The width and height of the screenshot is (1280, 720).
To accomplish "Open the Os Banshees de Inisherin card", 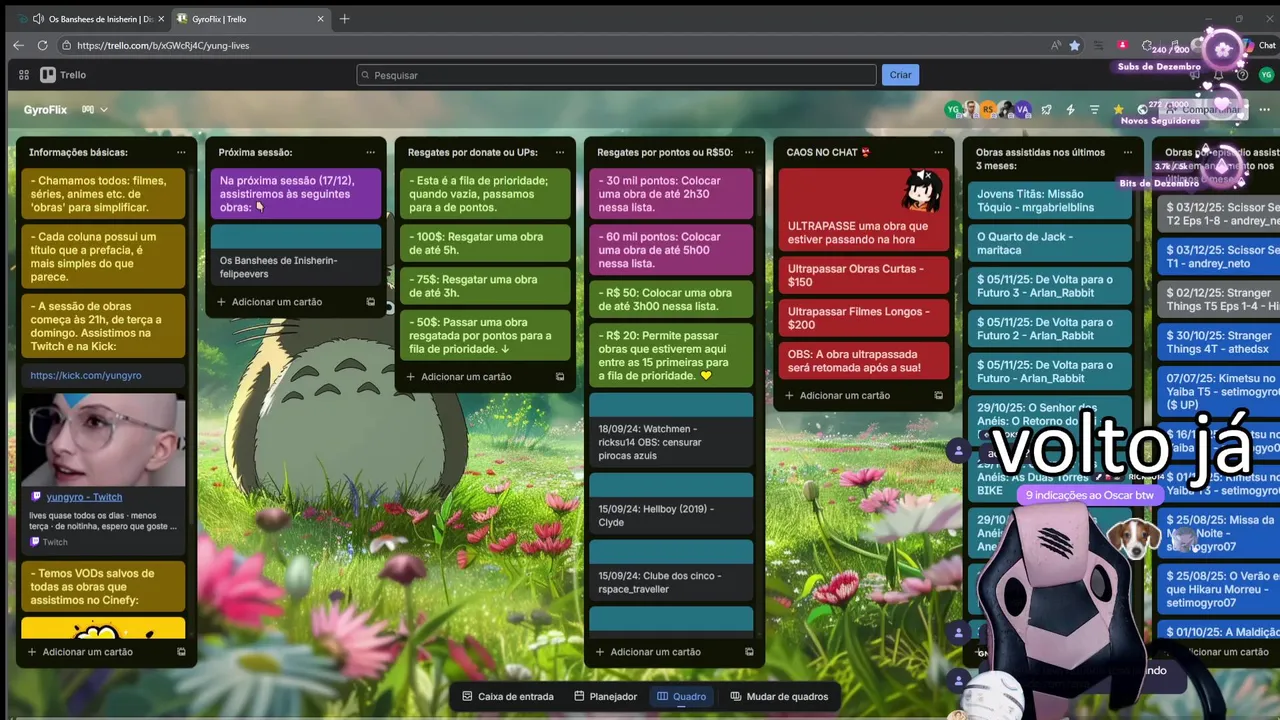I will tap(296, 255).
